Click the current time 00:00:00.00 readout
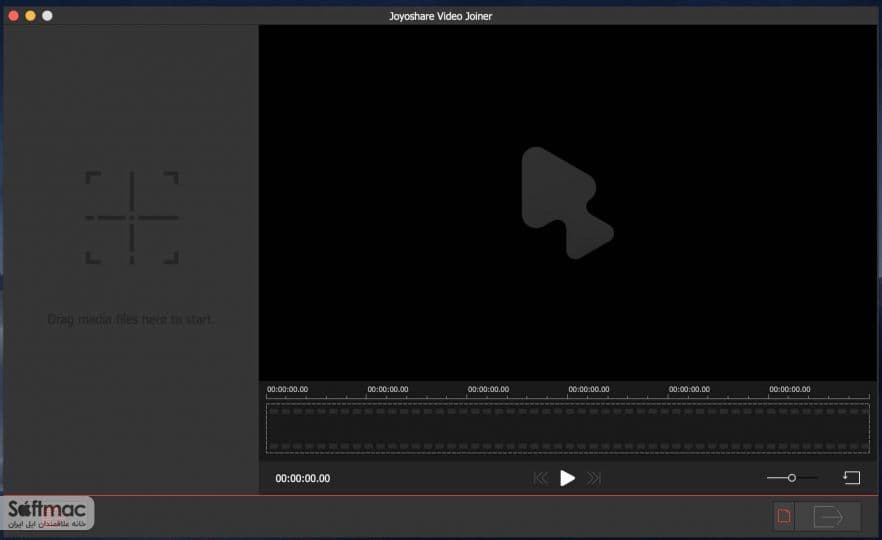The image size is (882, 540). coord(303,478)
